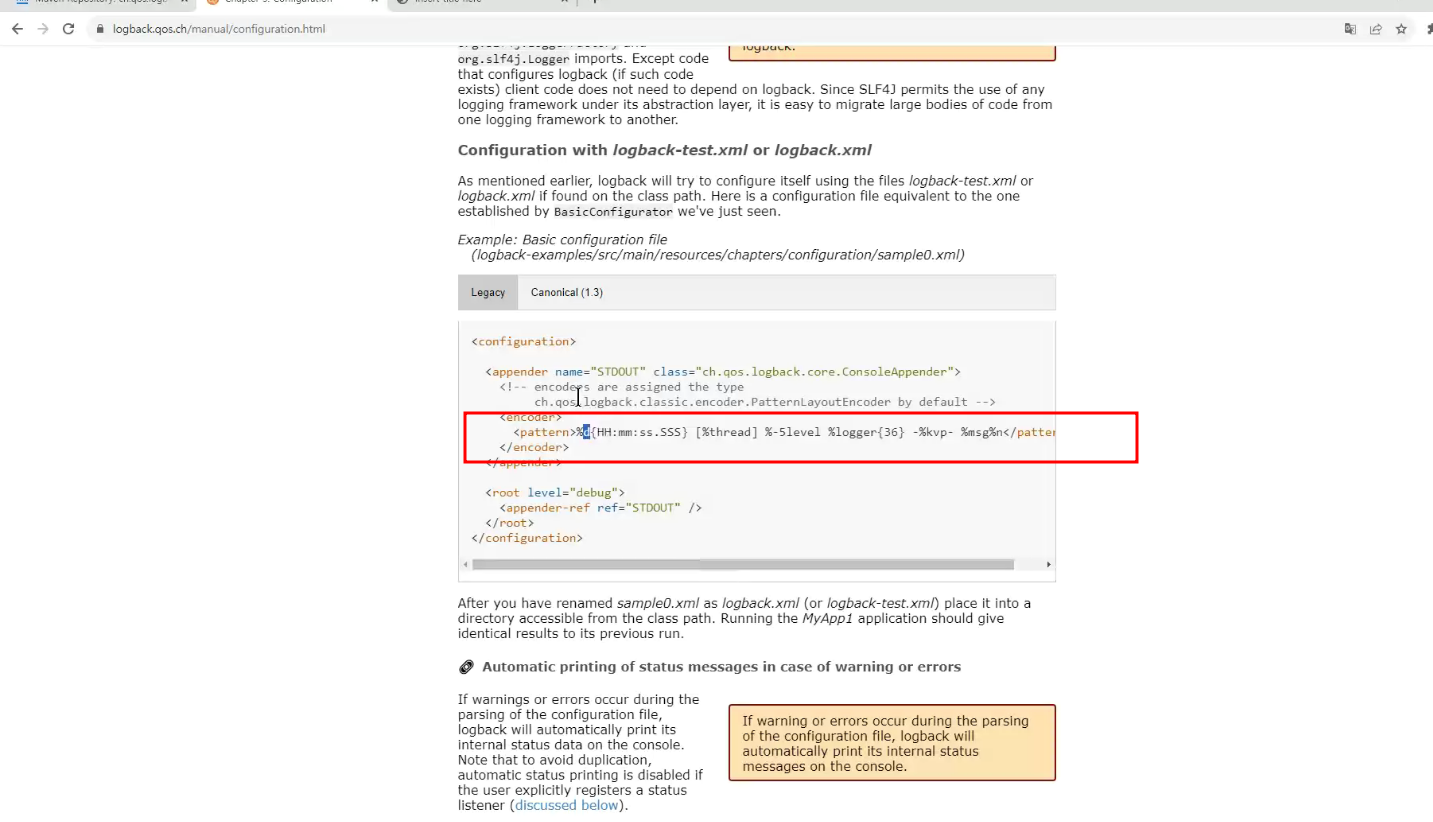Reload the logback configuration page
This screenshot has height=822, width=1433.
tap(68, 29)
